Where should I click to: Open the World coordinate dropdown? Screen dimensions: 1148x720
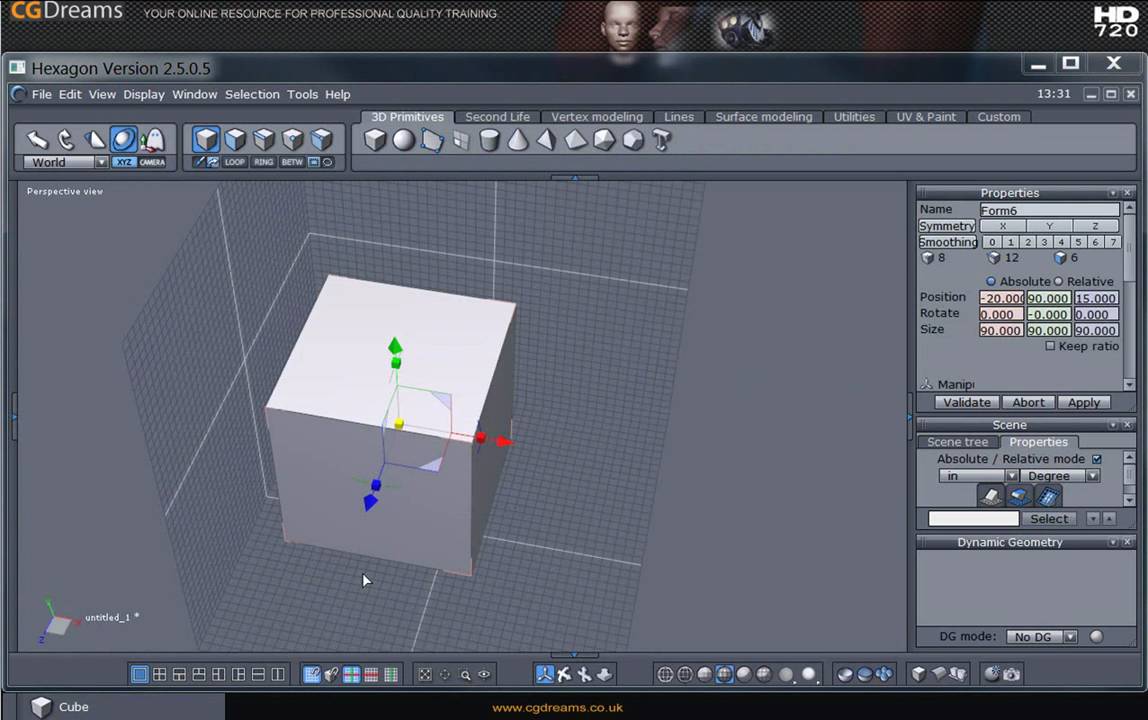point(65,163)
